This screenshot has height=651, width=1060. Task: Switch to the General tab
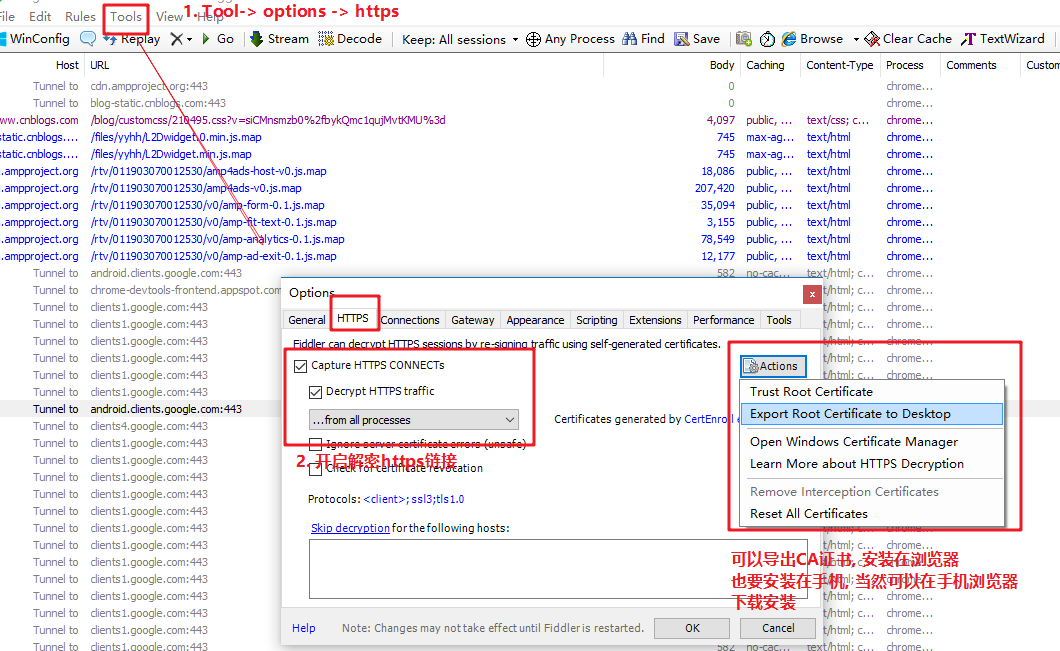pyautogui.click(x=307, y=320)
